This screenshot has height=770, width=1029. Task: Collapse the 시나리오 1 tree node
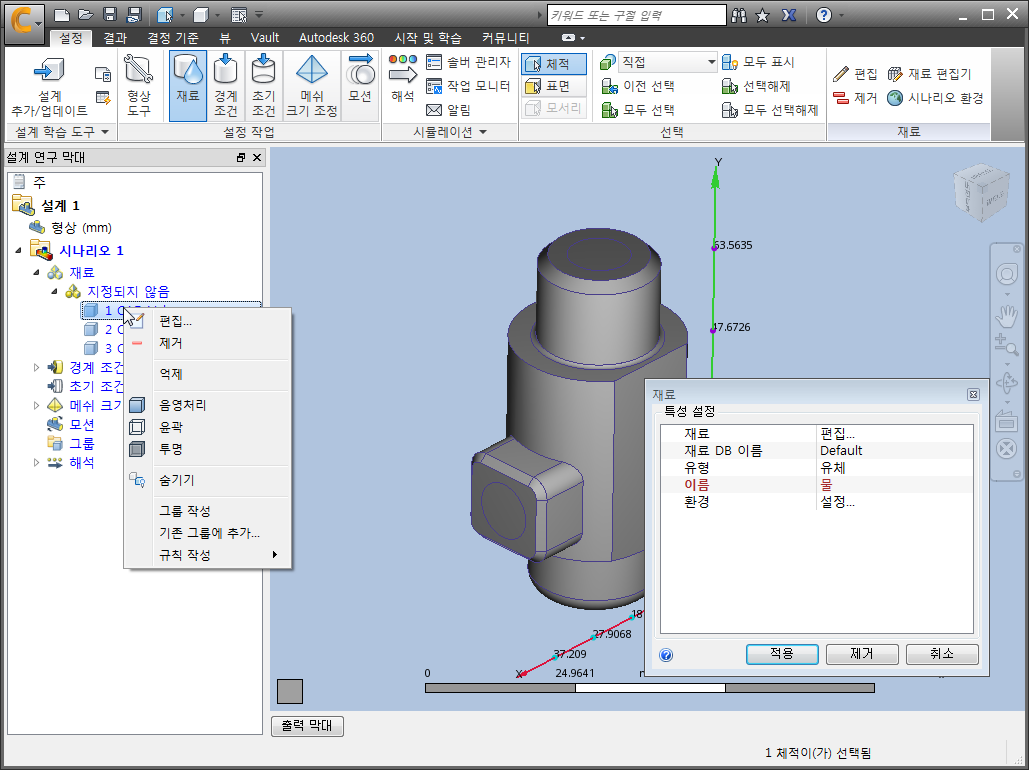[18, 250]
